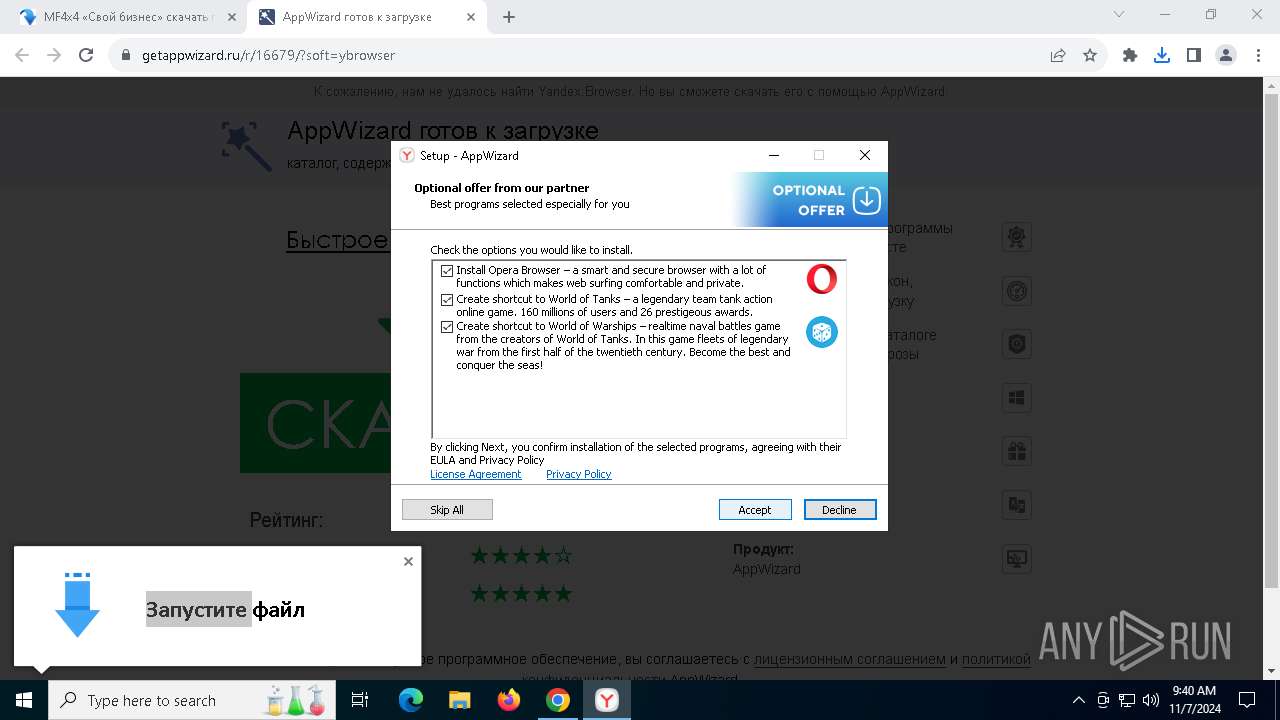Uncheck Install Opera Browser option
This screenshot has width=1280, height=720.
pos(447,271)
